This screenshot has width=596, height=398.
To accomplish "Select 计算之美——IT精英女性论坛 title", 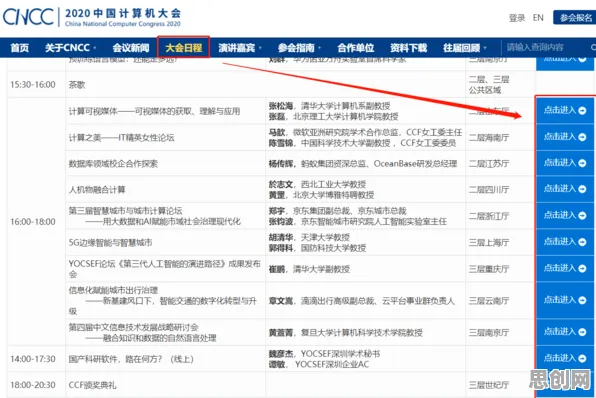I will pos(121,138).
